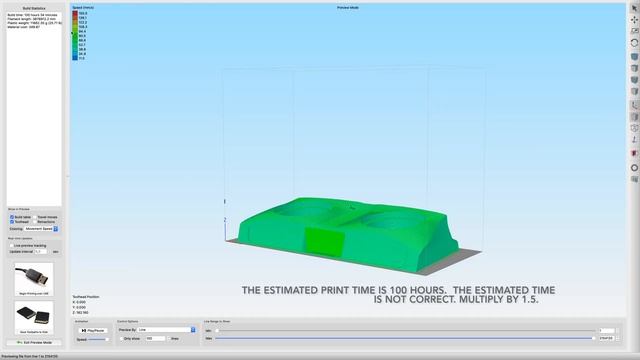
Task: Click the Toolhead Position X value
Action: coord(79,302)
